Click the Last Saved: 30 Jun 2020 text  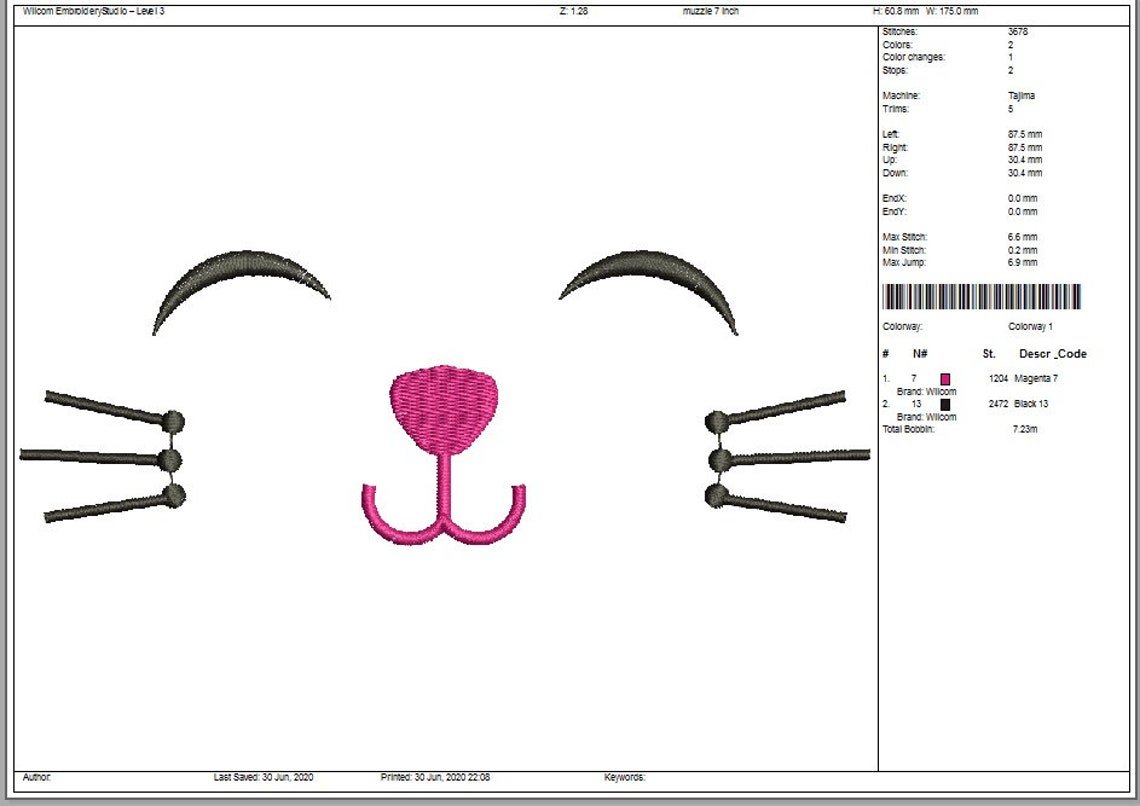click(x=266, y=777)
